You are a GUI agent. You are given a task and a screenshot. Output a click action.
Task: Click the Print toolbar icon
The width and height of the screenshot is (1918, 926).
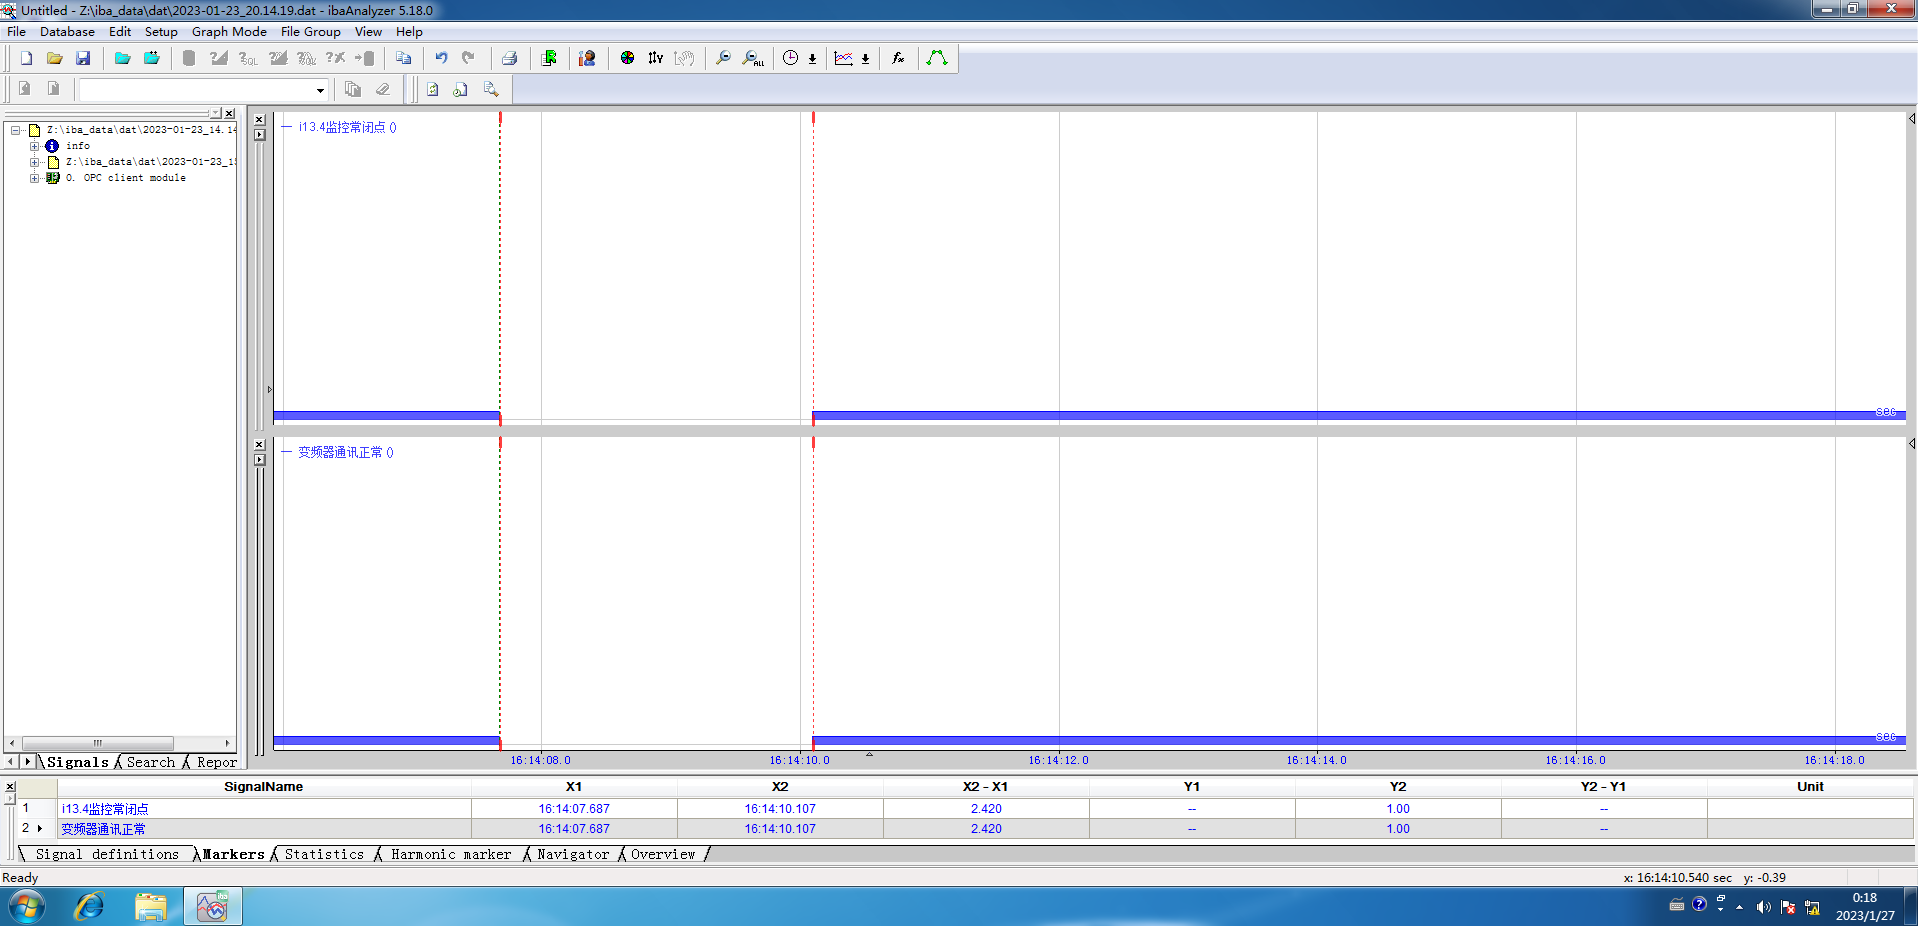pos(510,59)
